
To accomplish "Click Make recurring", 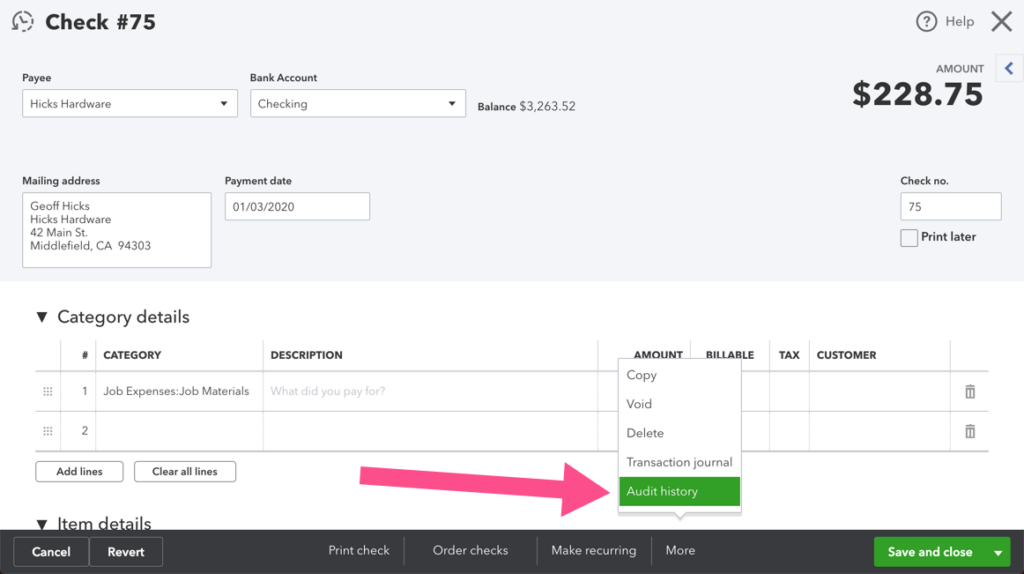I will coord(594,550).
